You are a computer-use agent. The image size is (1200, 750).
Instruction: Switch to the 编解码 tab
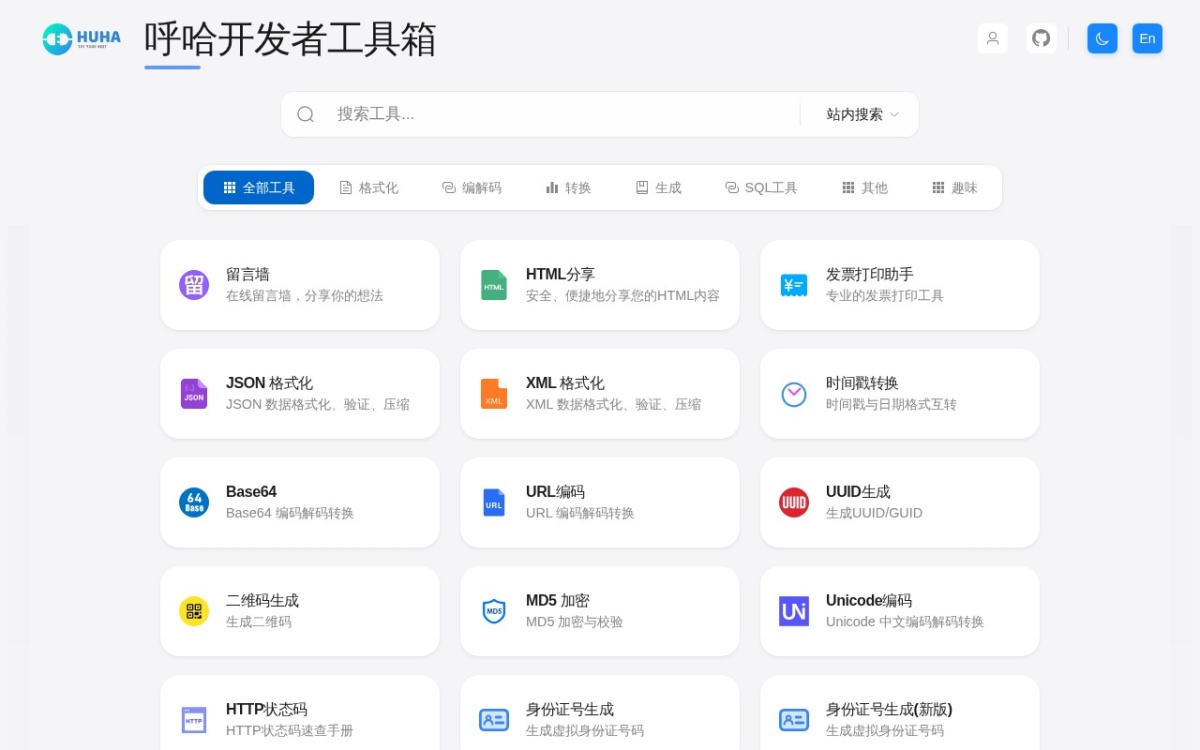pyautogui.click(x=471, y=187)
